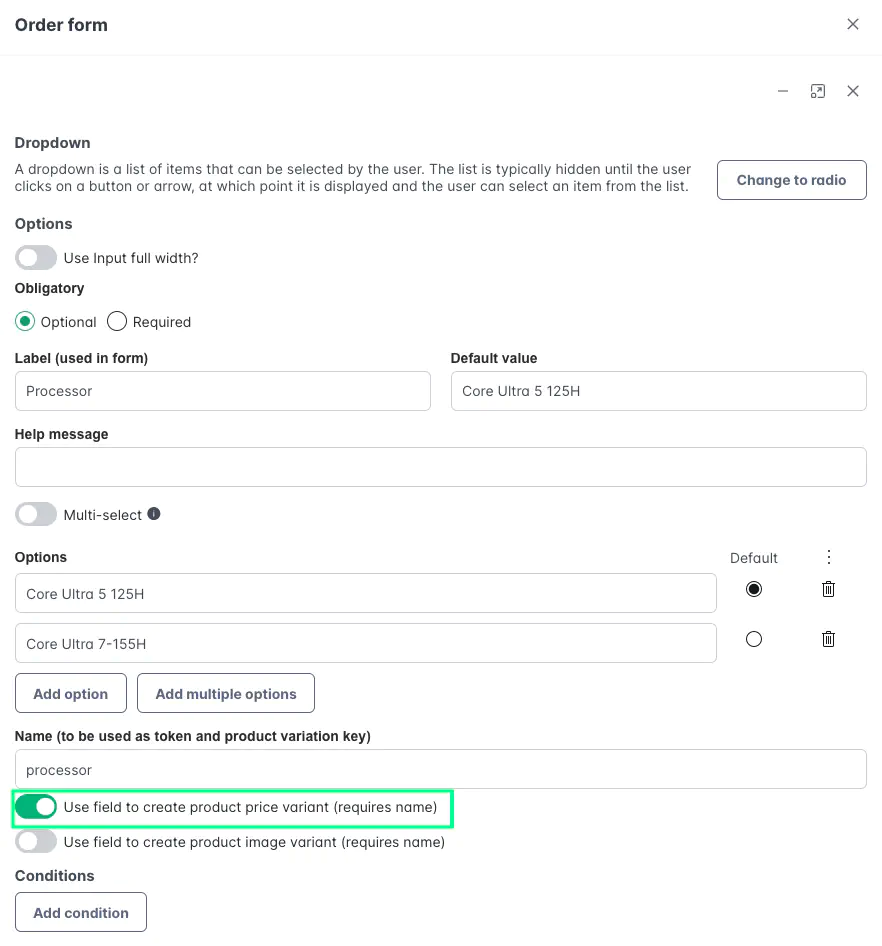This screenshot has width=882, height=946.
Task: Enable the Multi-select toggle
Action: click(36, 515)
